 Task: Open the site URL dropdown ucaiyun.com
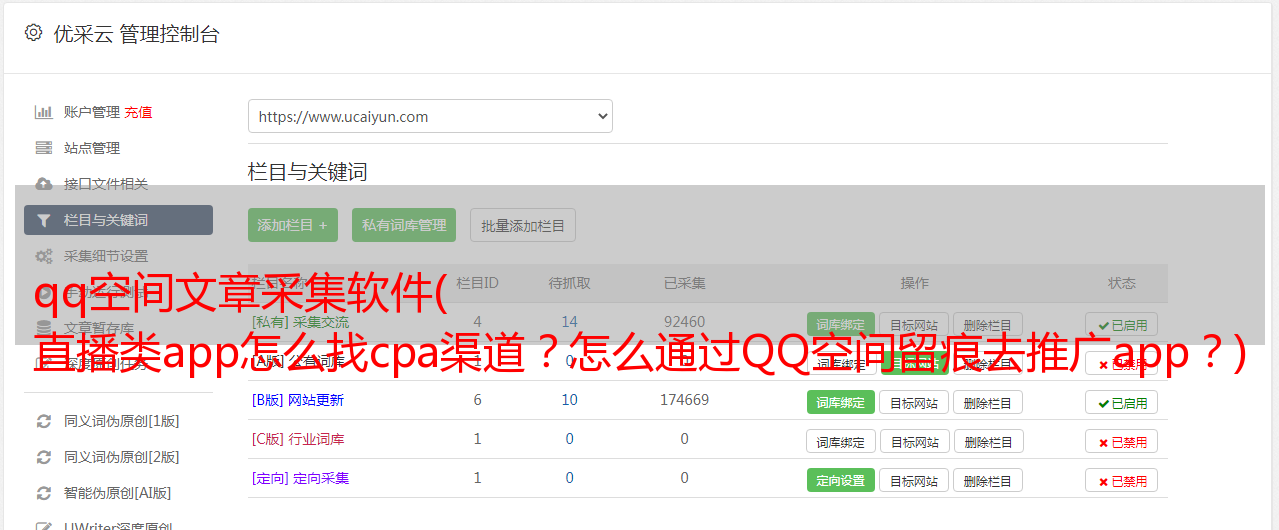click(430, 116)
